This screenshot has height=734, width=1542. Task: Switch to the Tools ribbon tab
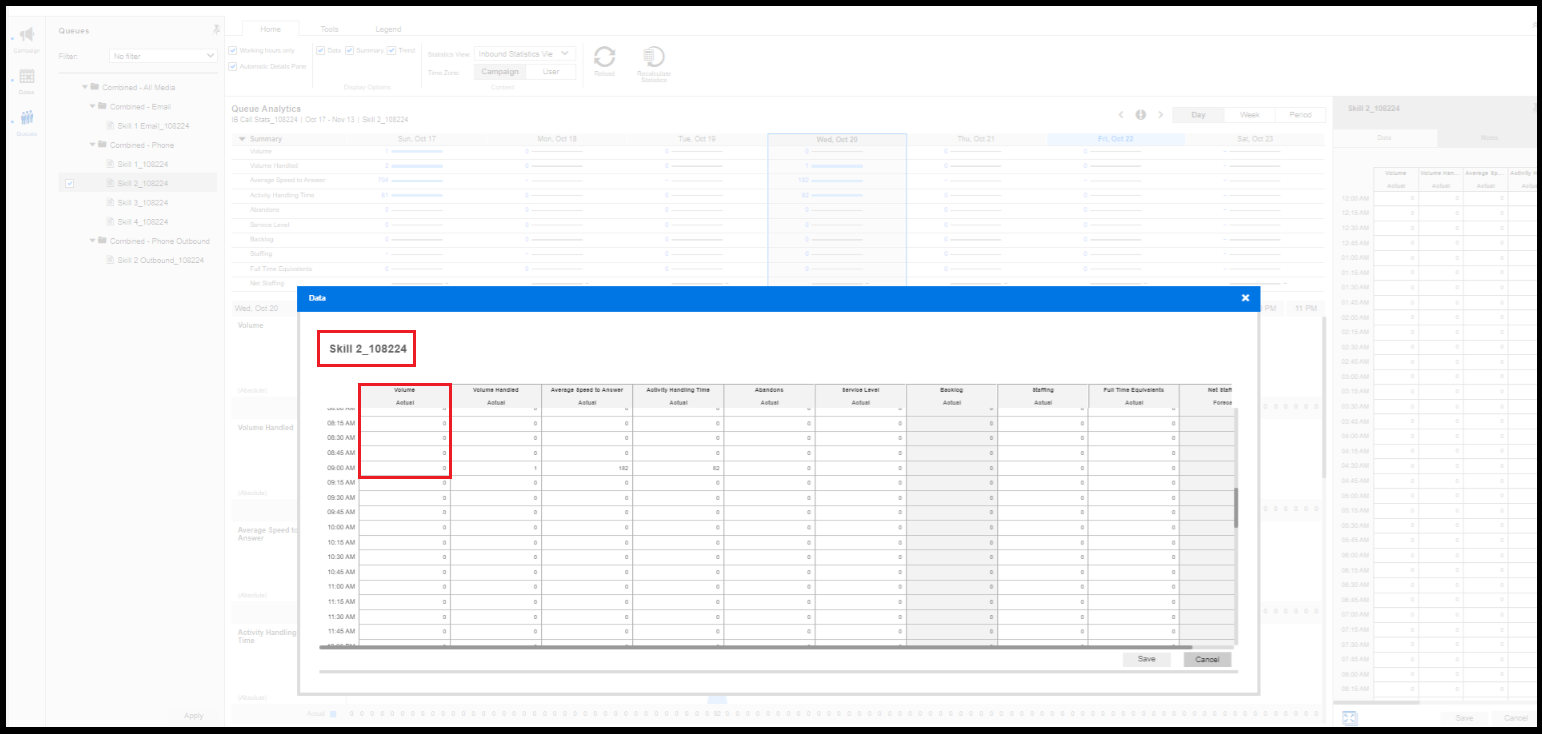point(330,30)
